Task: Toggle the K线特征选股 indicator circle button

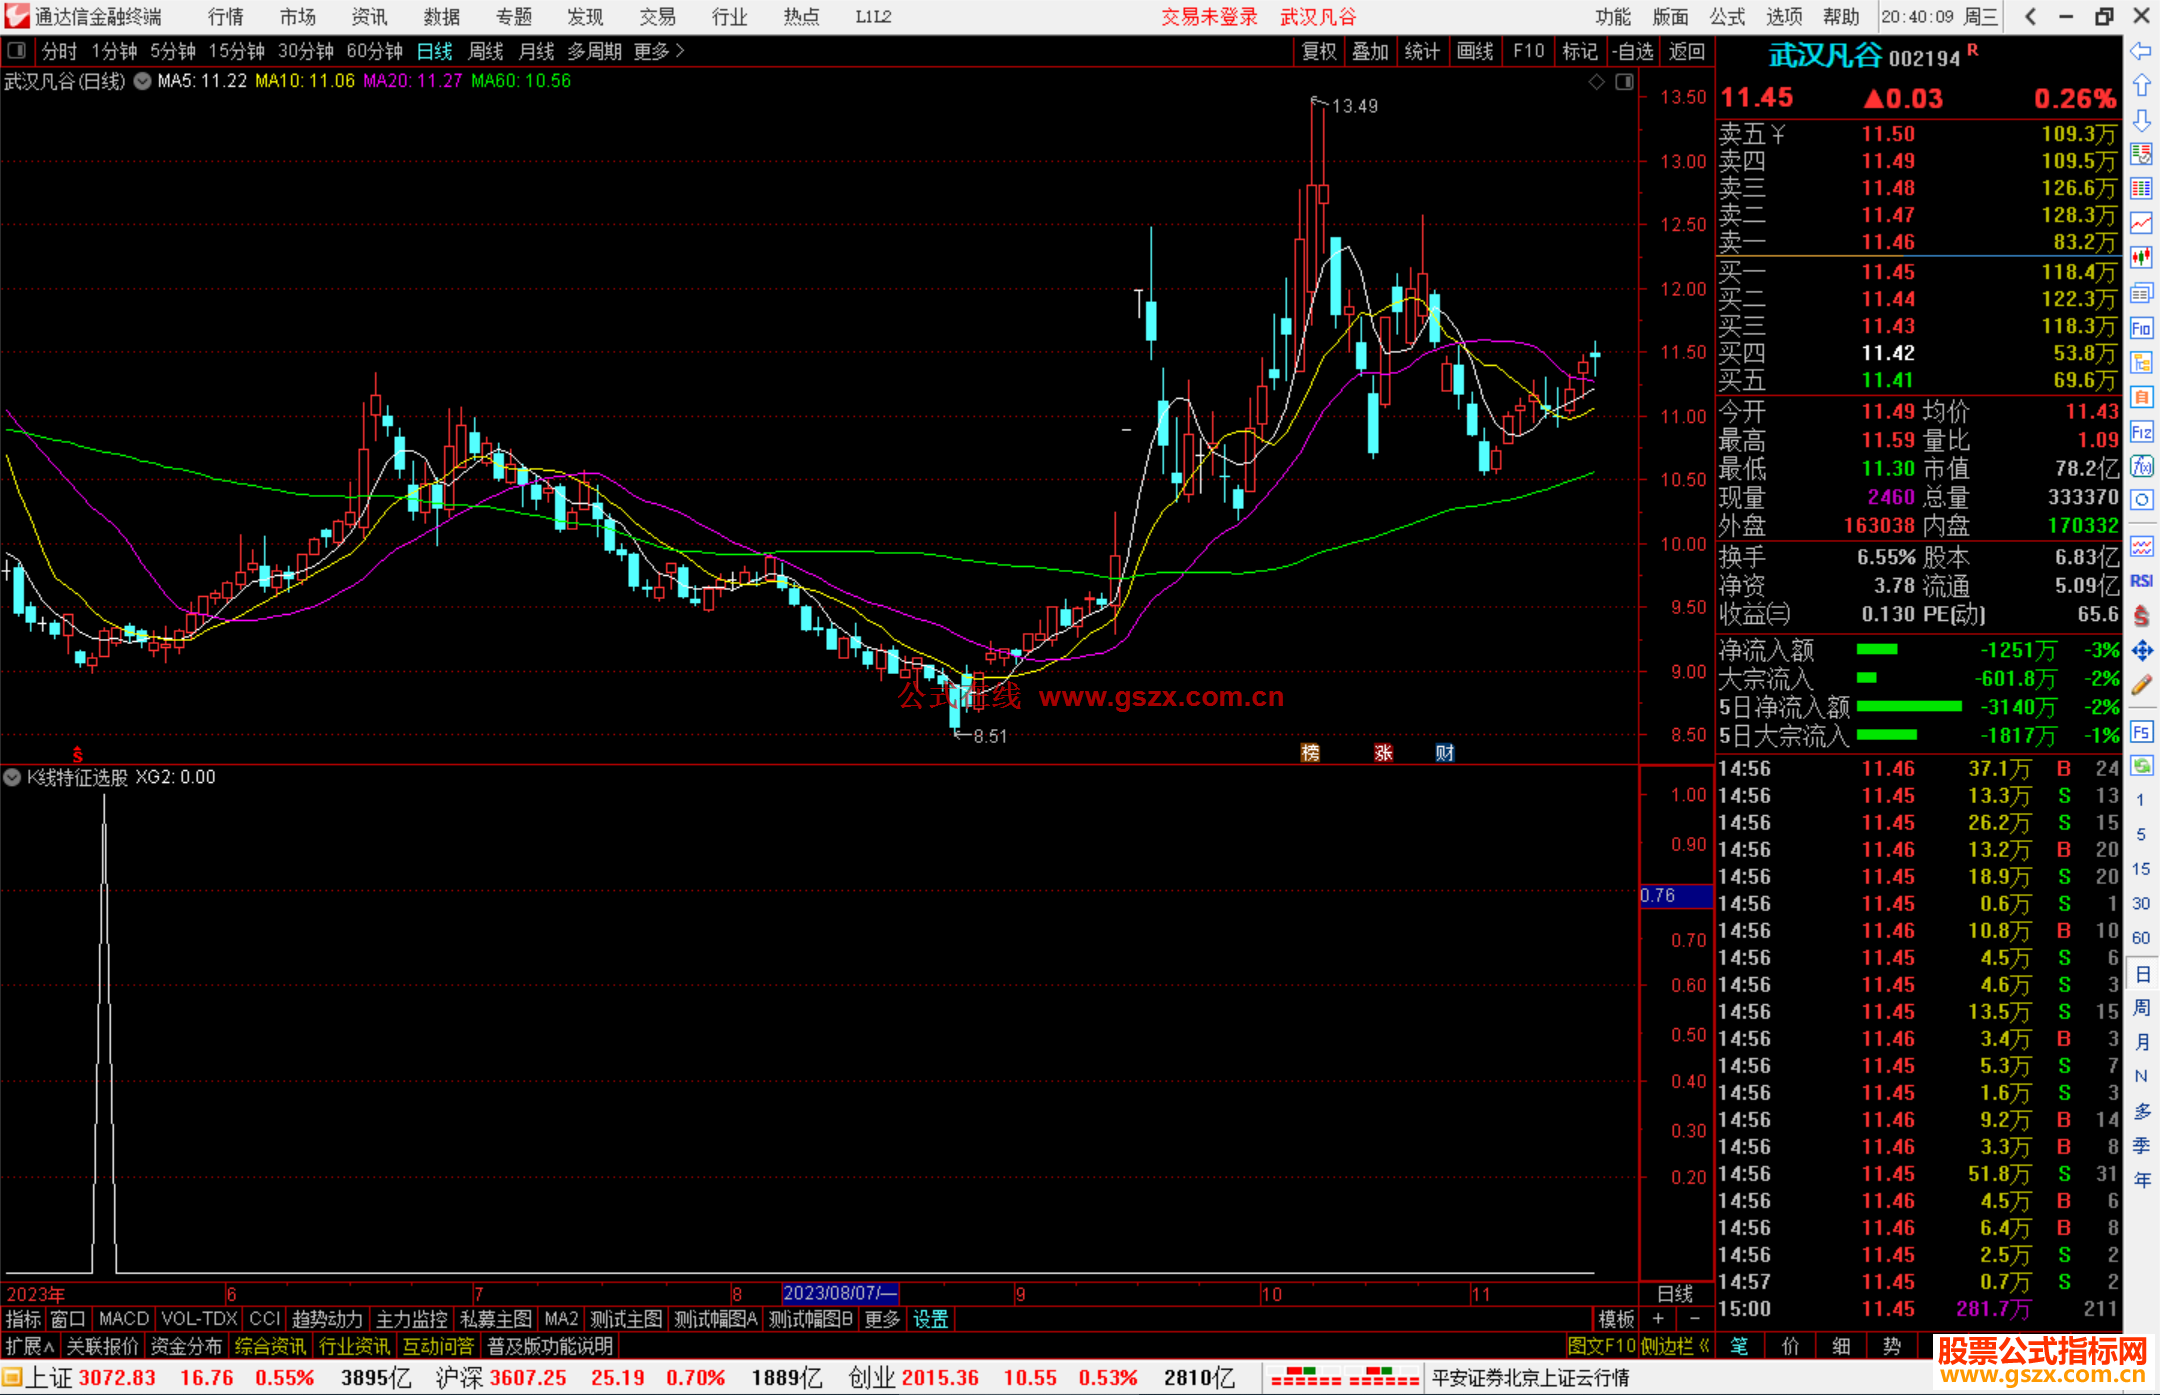Action: 13,777
